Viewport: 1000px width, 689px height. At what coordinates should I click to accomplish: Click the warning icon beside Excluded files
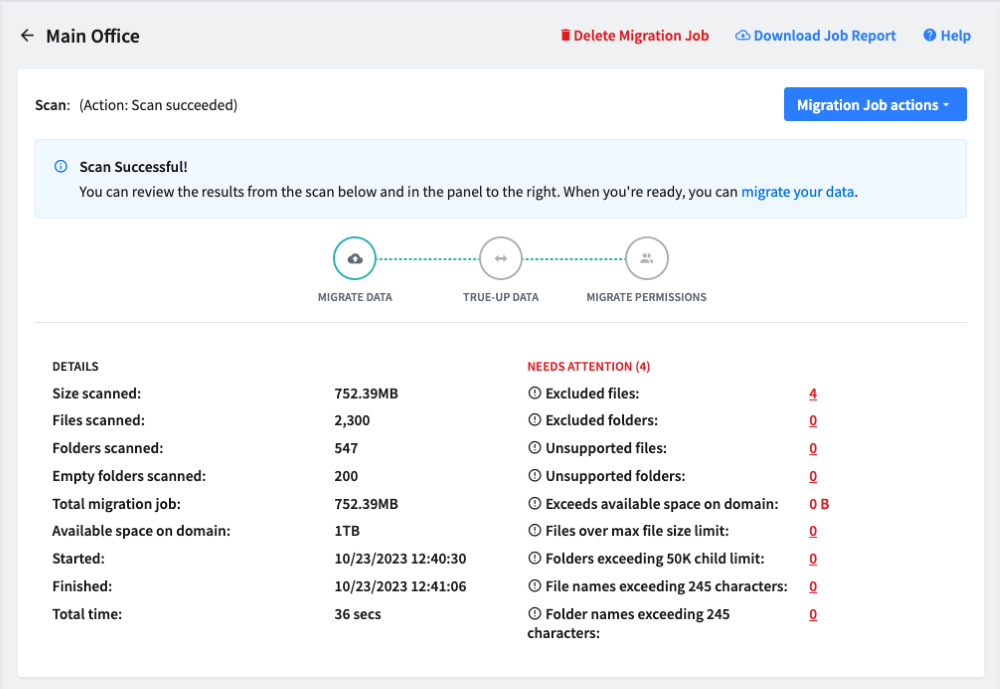pyautogui.click(x=534, y=394)
